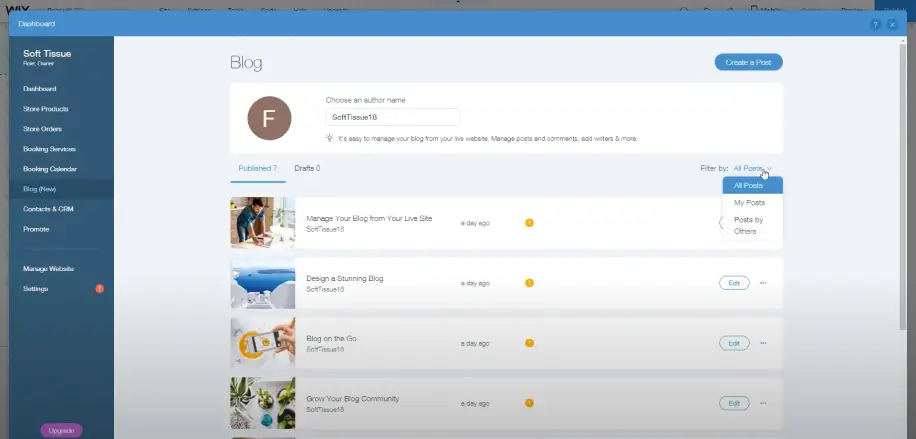The width and height of the screenshot is (916, 439).
Task: Edit the Grow Your Blog Community post
Action: click(x=734, y=403)
